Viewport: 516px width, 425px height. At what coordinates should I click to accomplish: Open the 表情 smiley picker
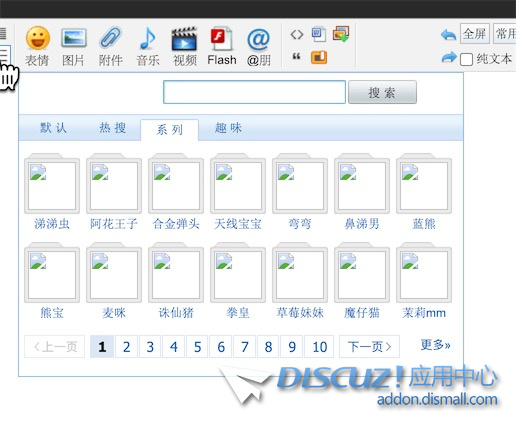[37, 46]
